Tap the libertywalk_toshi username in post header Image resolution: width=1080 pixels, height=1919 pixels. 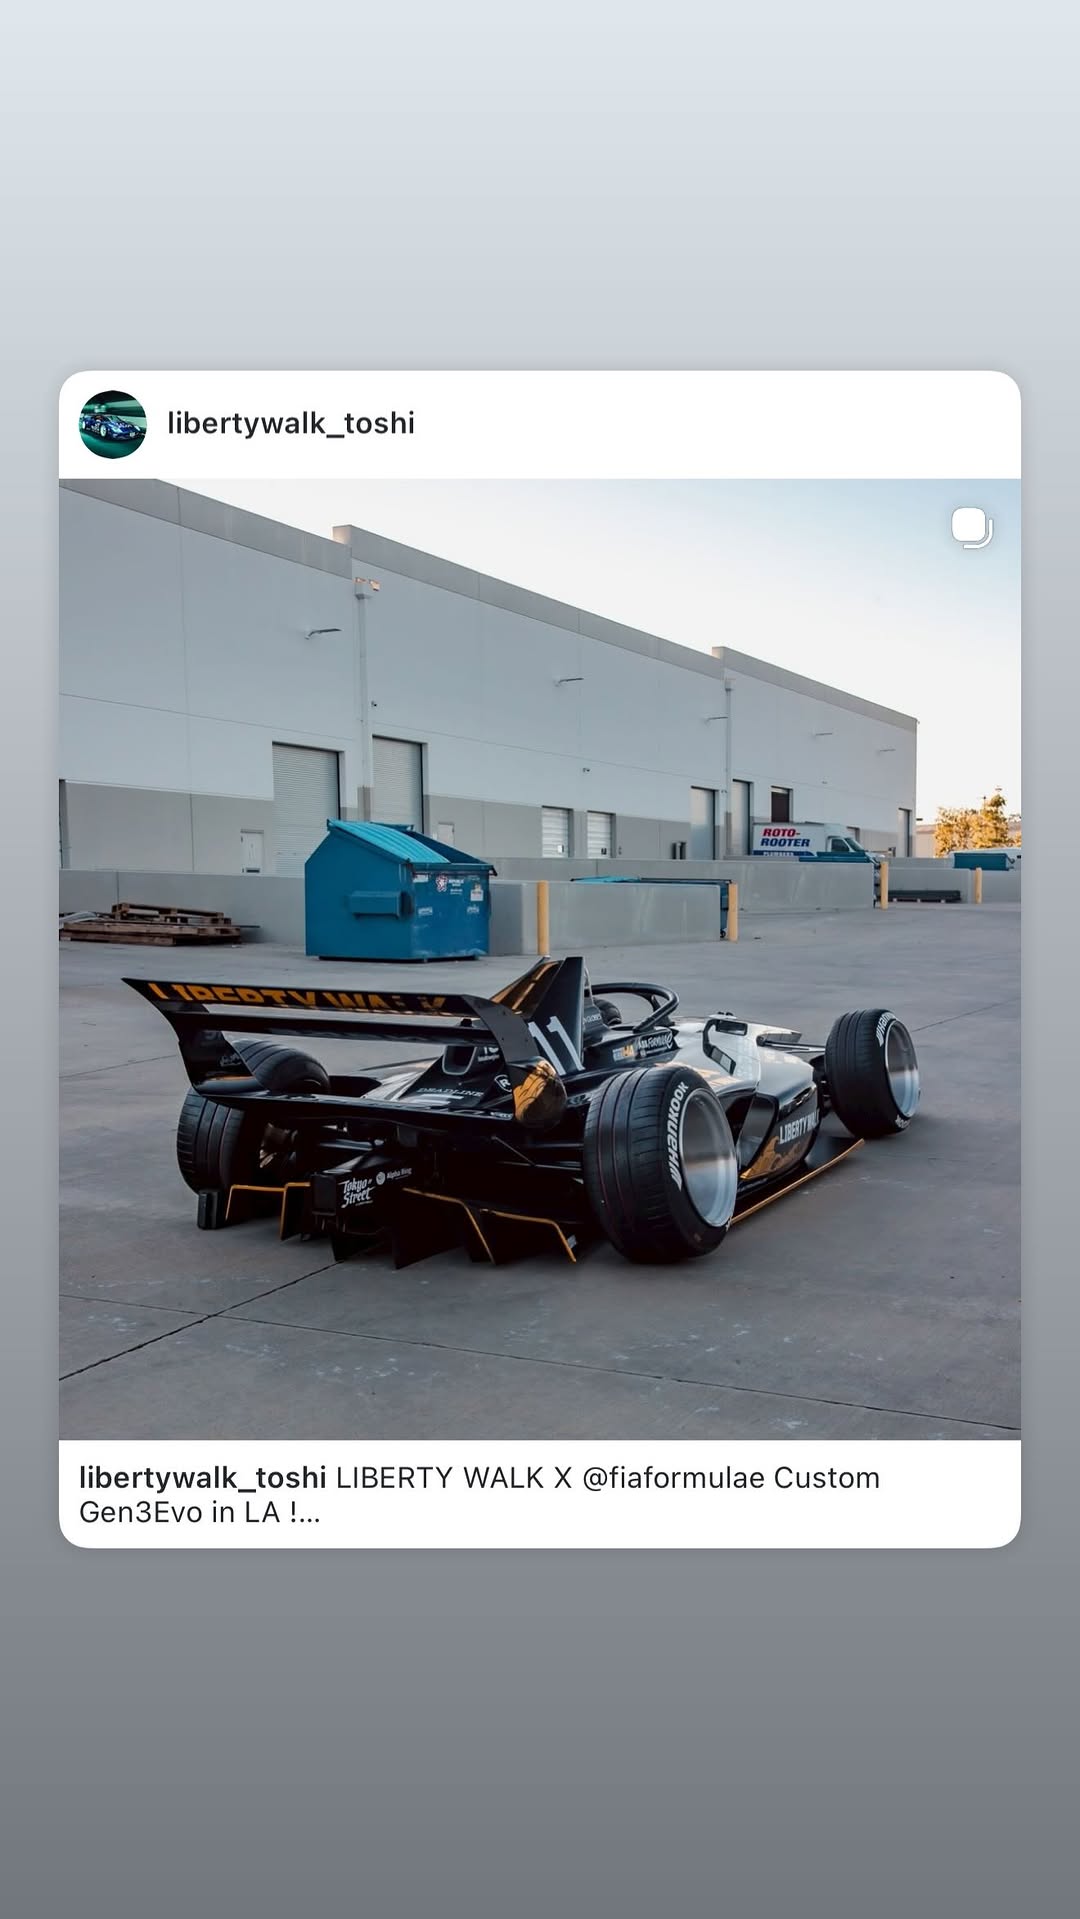pyautogui.click(x=291, y=423)
